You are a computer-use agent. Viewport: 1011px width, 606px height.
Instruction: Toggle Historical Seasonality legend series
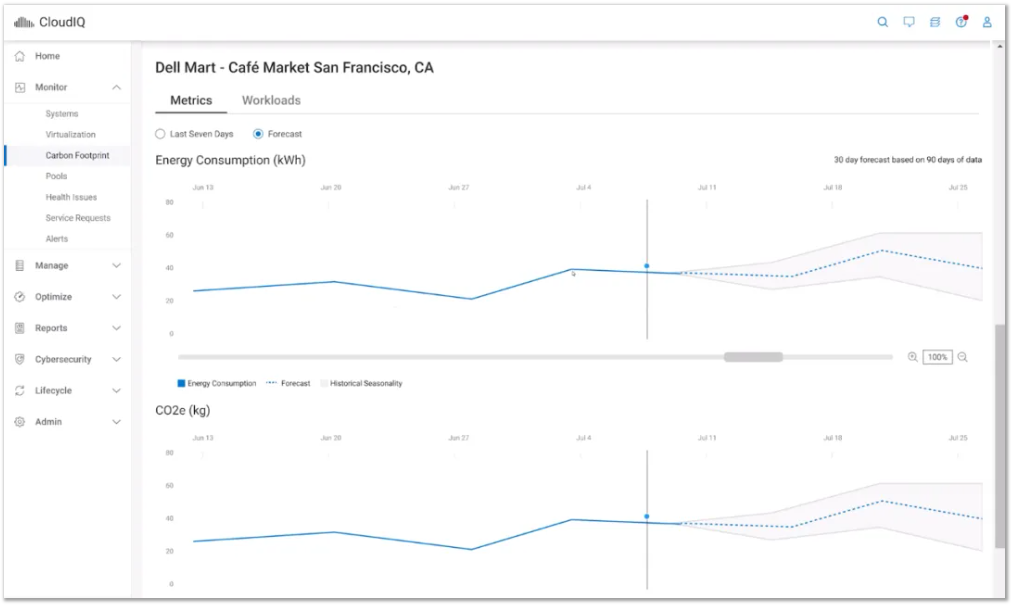pyautogui.click(x=361, y=384)
